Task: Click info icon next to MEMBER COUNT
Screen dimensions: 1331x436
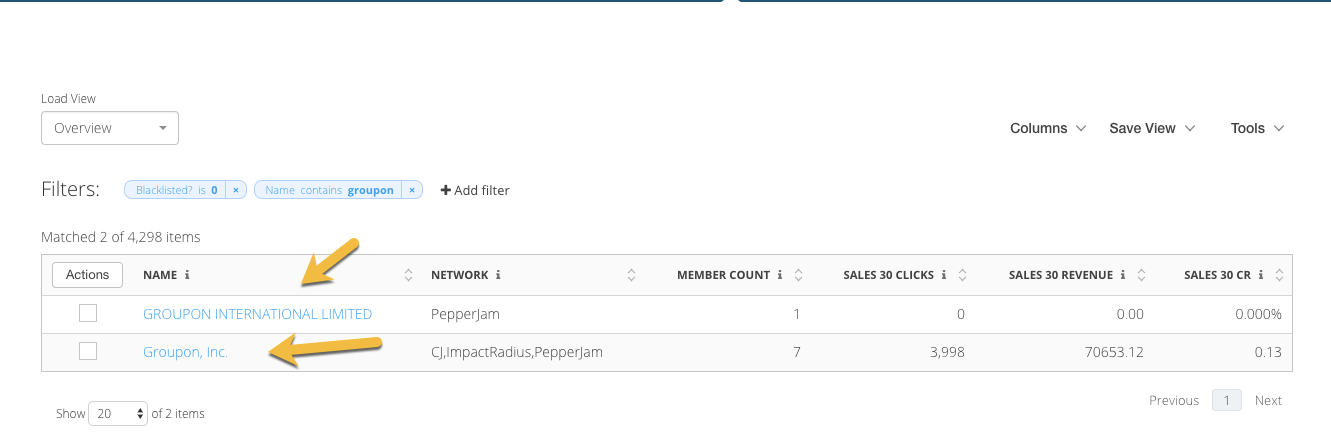Action: pos(780,275)
